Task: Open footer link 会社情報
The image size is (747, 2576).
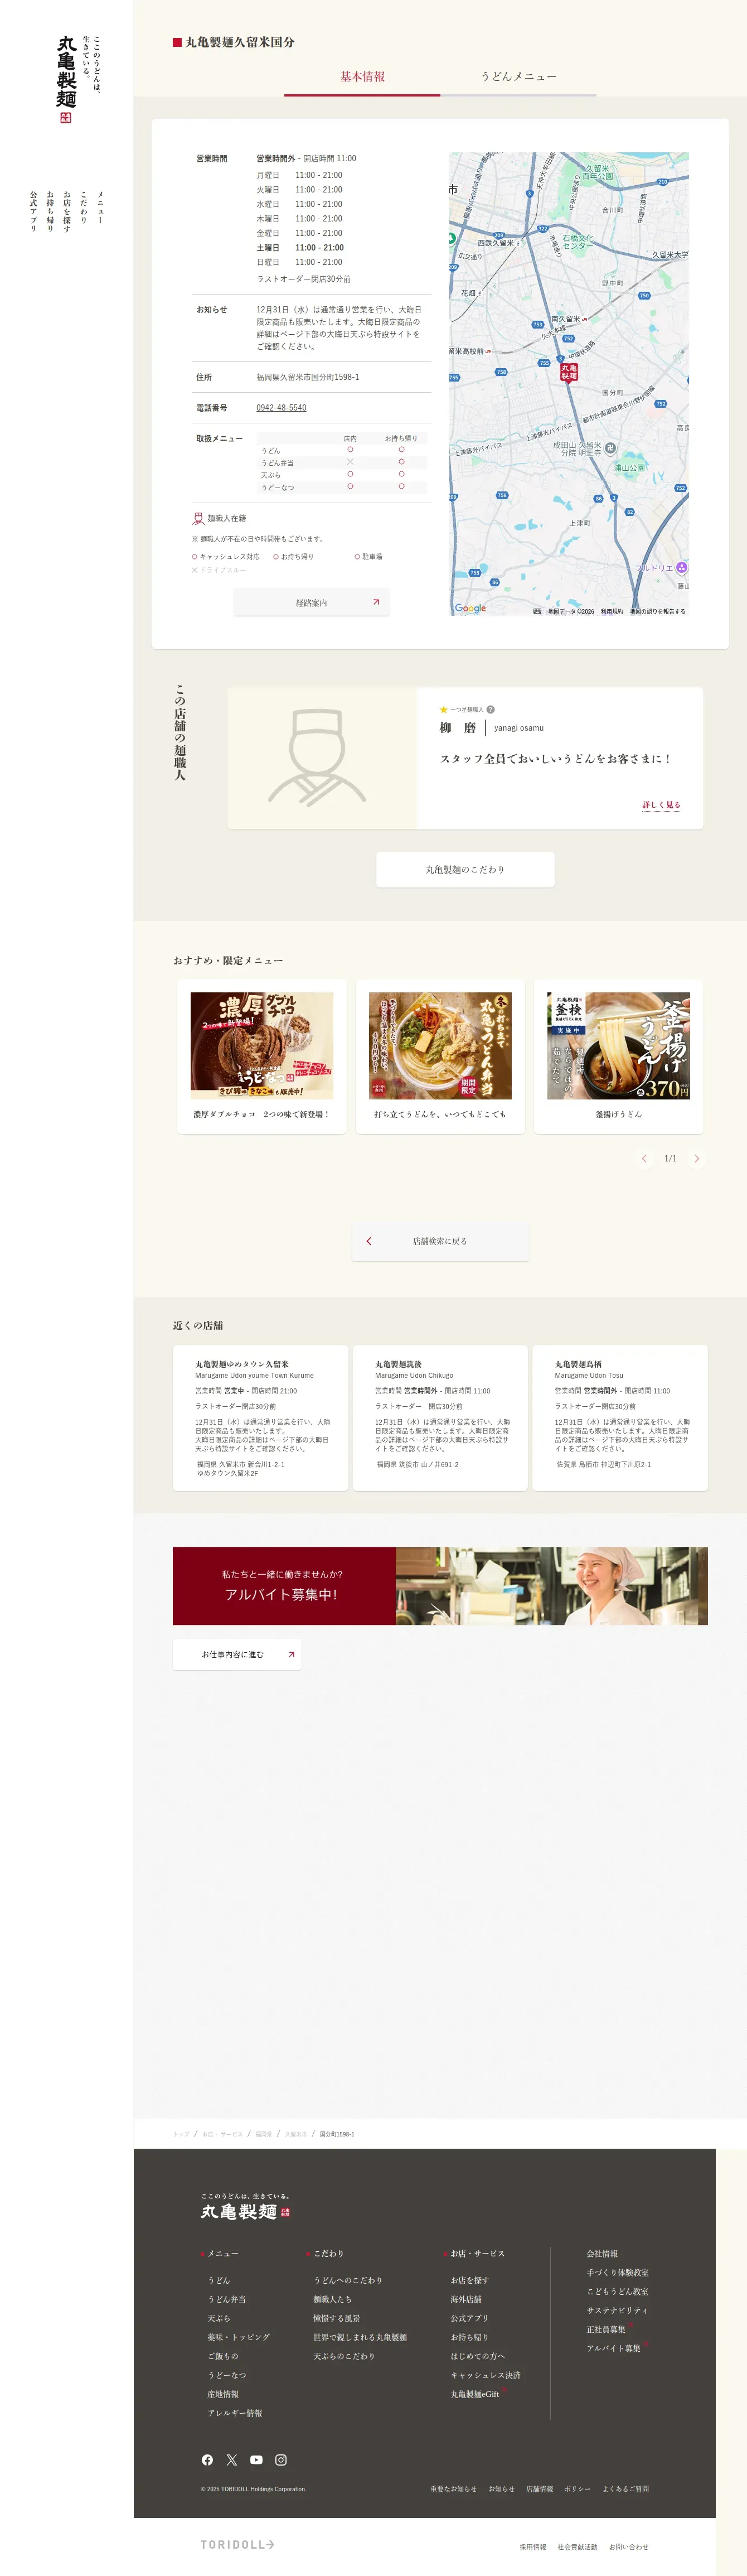Action: [x=602, y=2253]
